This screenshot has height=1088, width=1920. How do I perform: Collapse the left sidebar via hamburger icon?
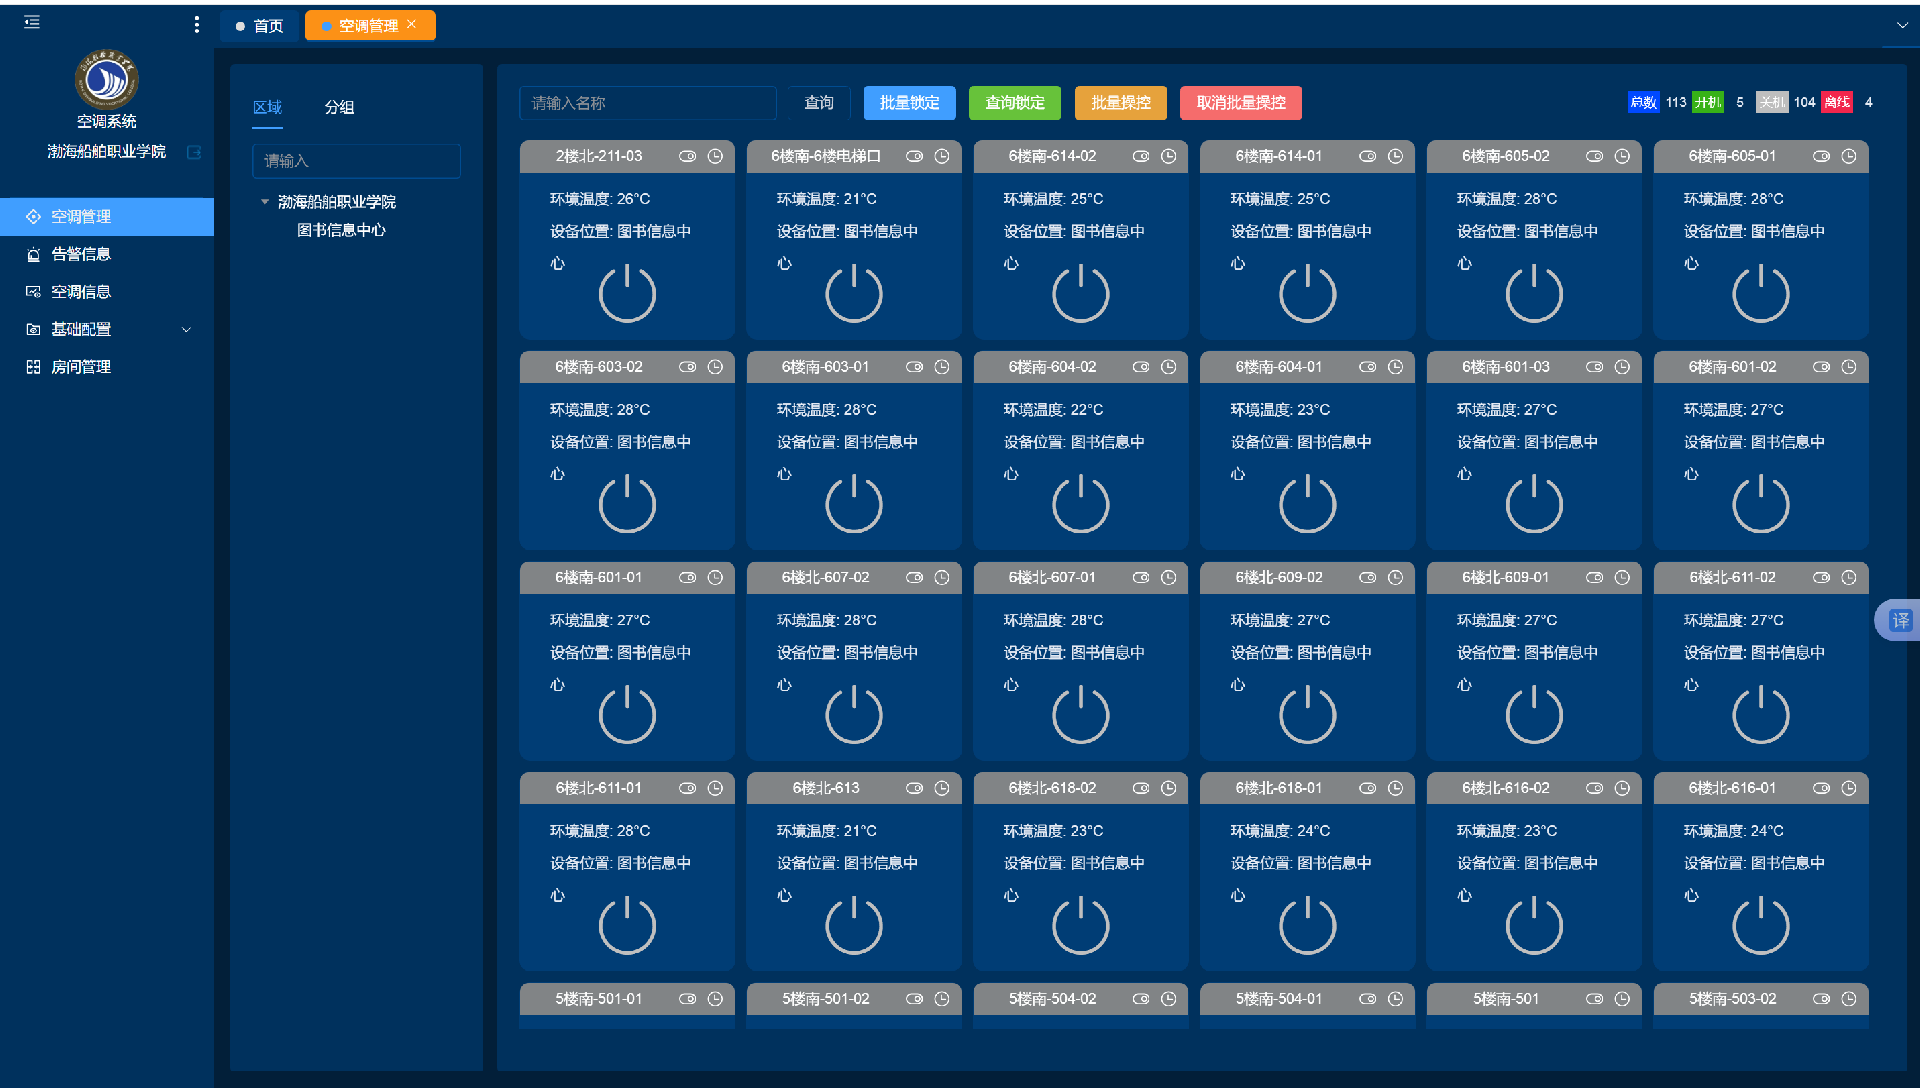[31, 21]
